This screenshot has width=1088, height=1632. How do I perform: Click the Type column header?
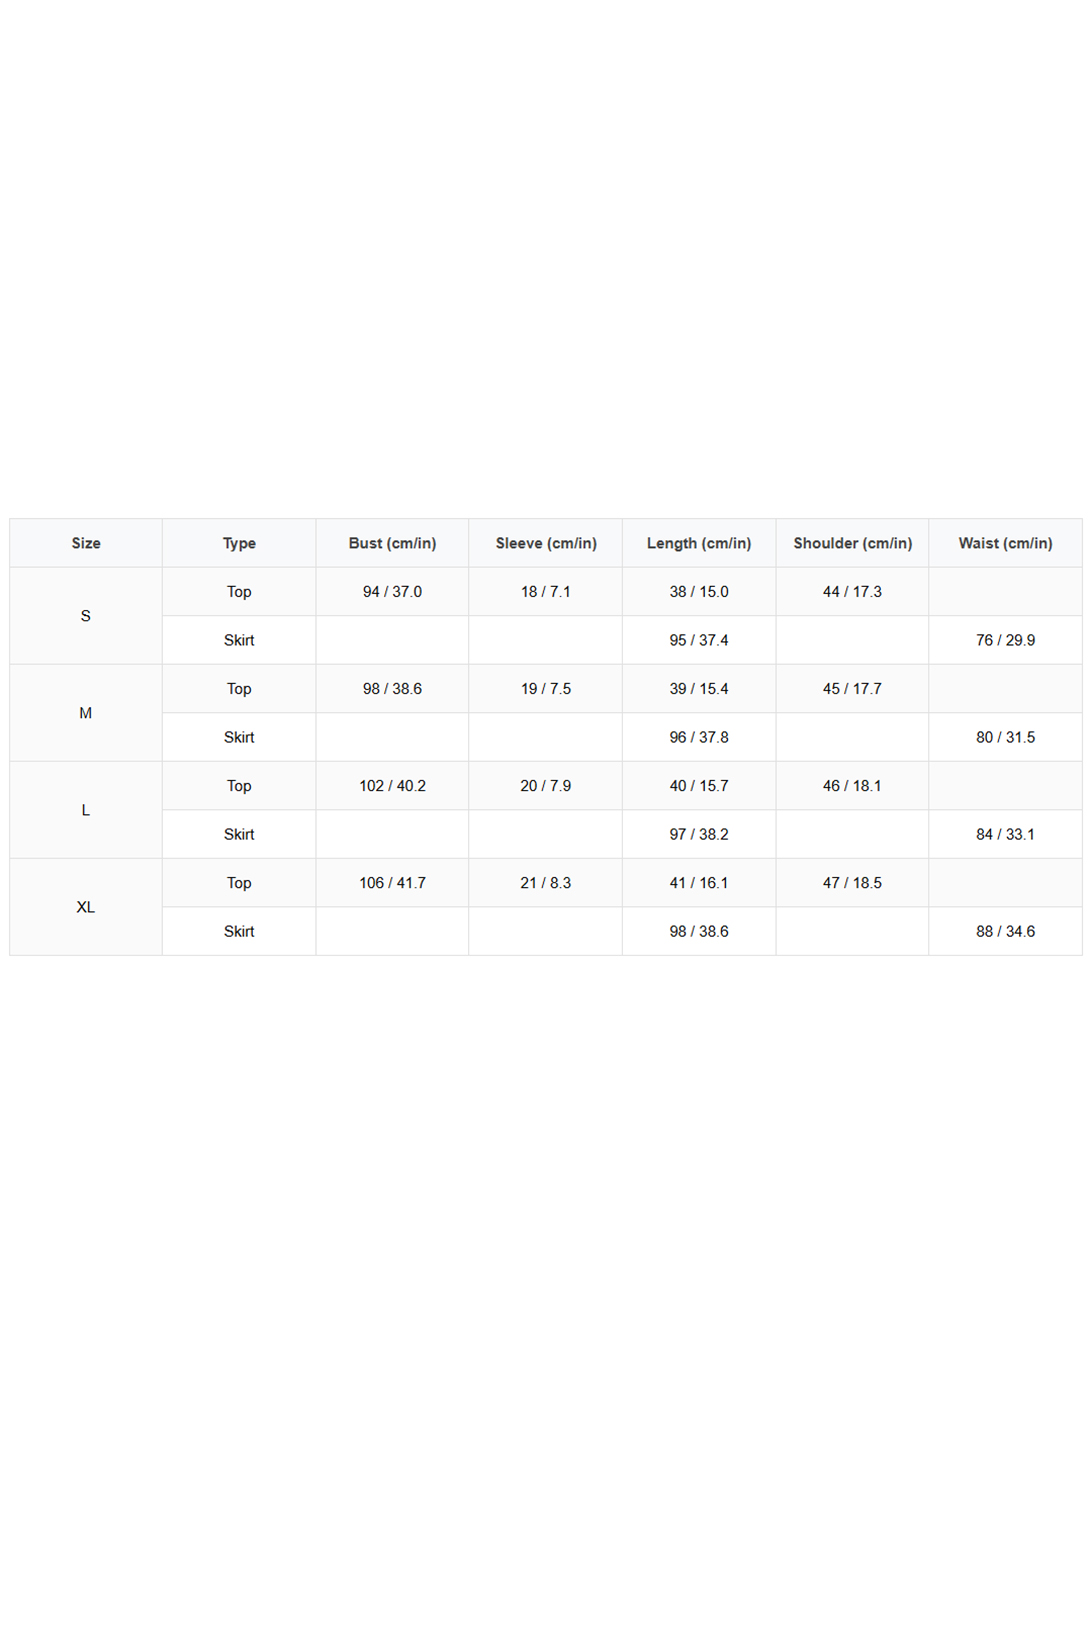point(239,543)
